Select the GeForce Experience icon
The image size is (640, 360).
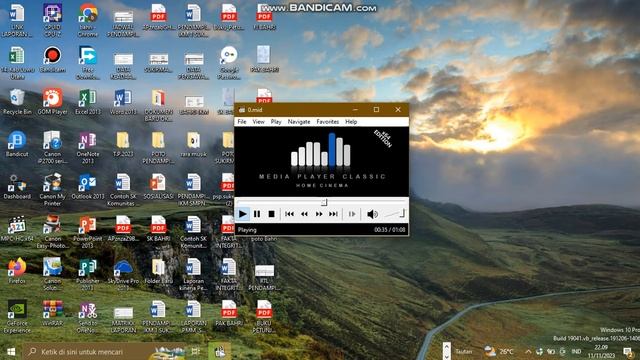point(17,317)
